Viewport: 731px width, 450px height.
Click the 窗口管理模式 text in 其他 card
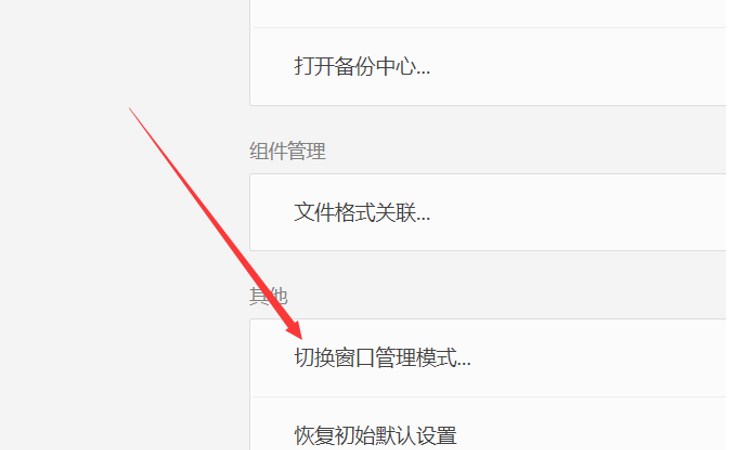pos(395,358)
